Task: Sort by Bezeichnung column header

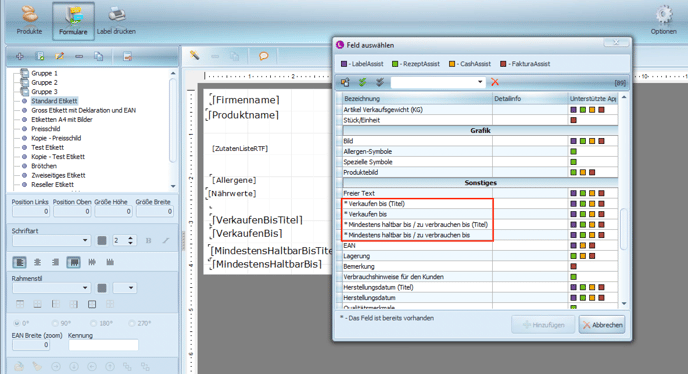Action: click(x=417, y=99)
